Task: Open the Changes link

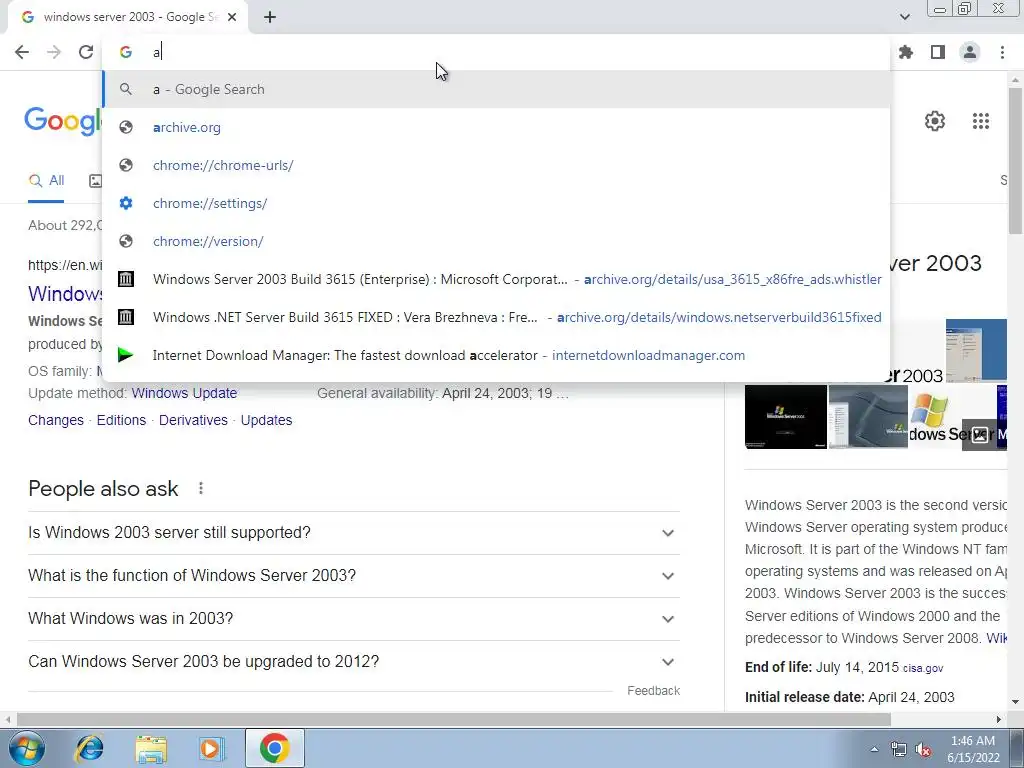Action: [x=56, y=420]
